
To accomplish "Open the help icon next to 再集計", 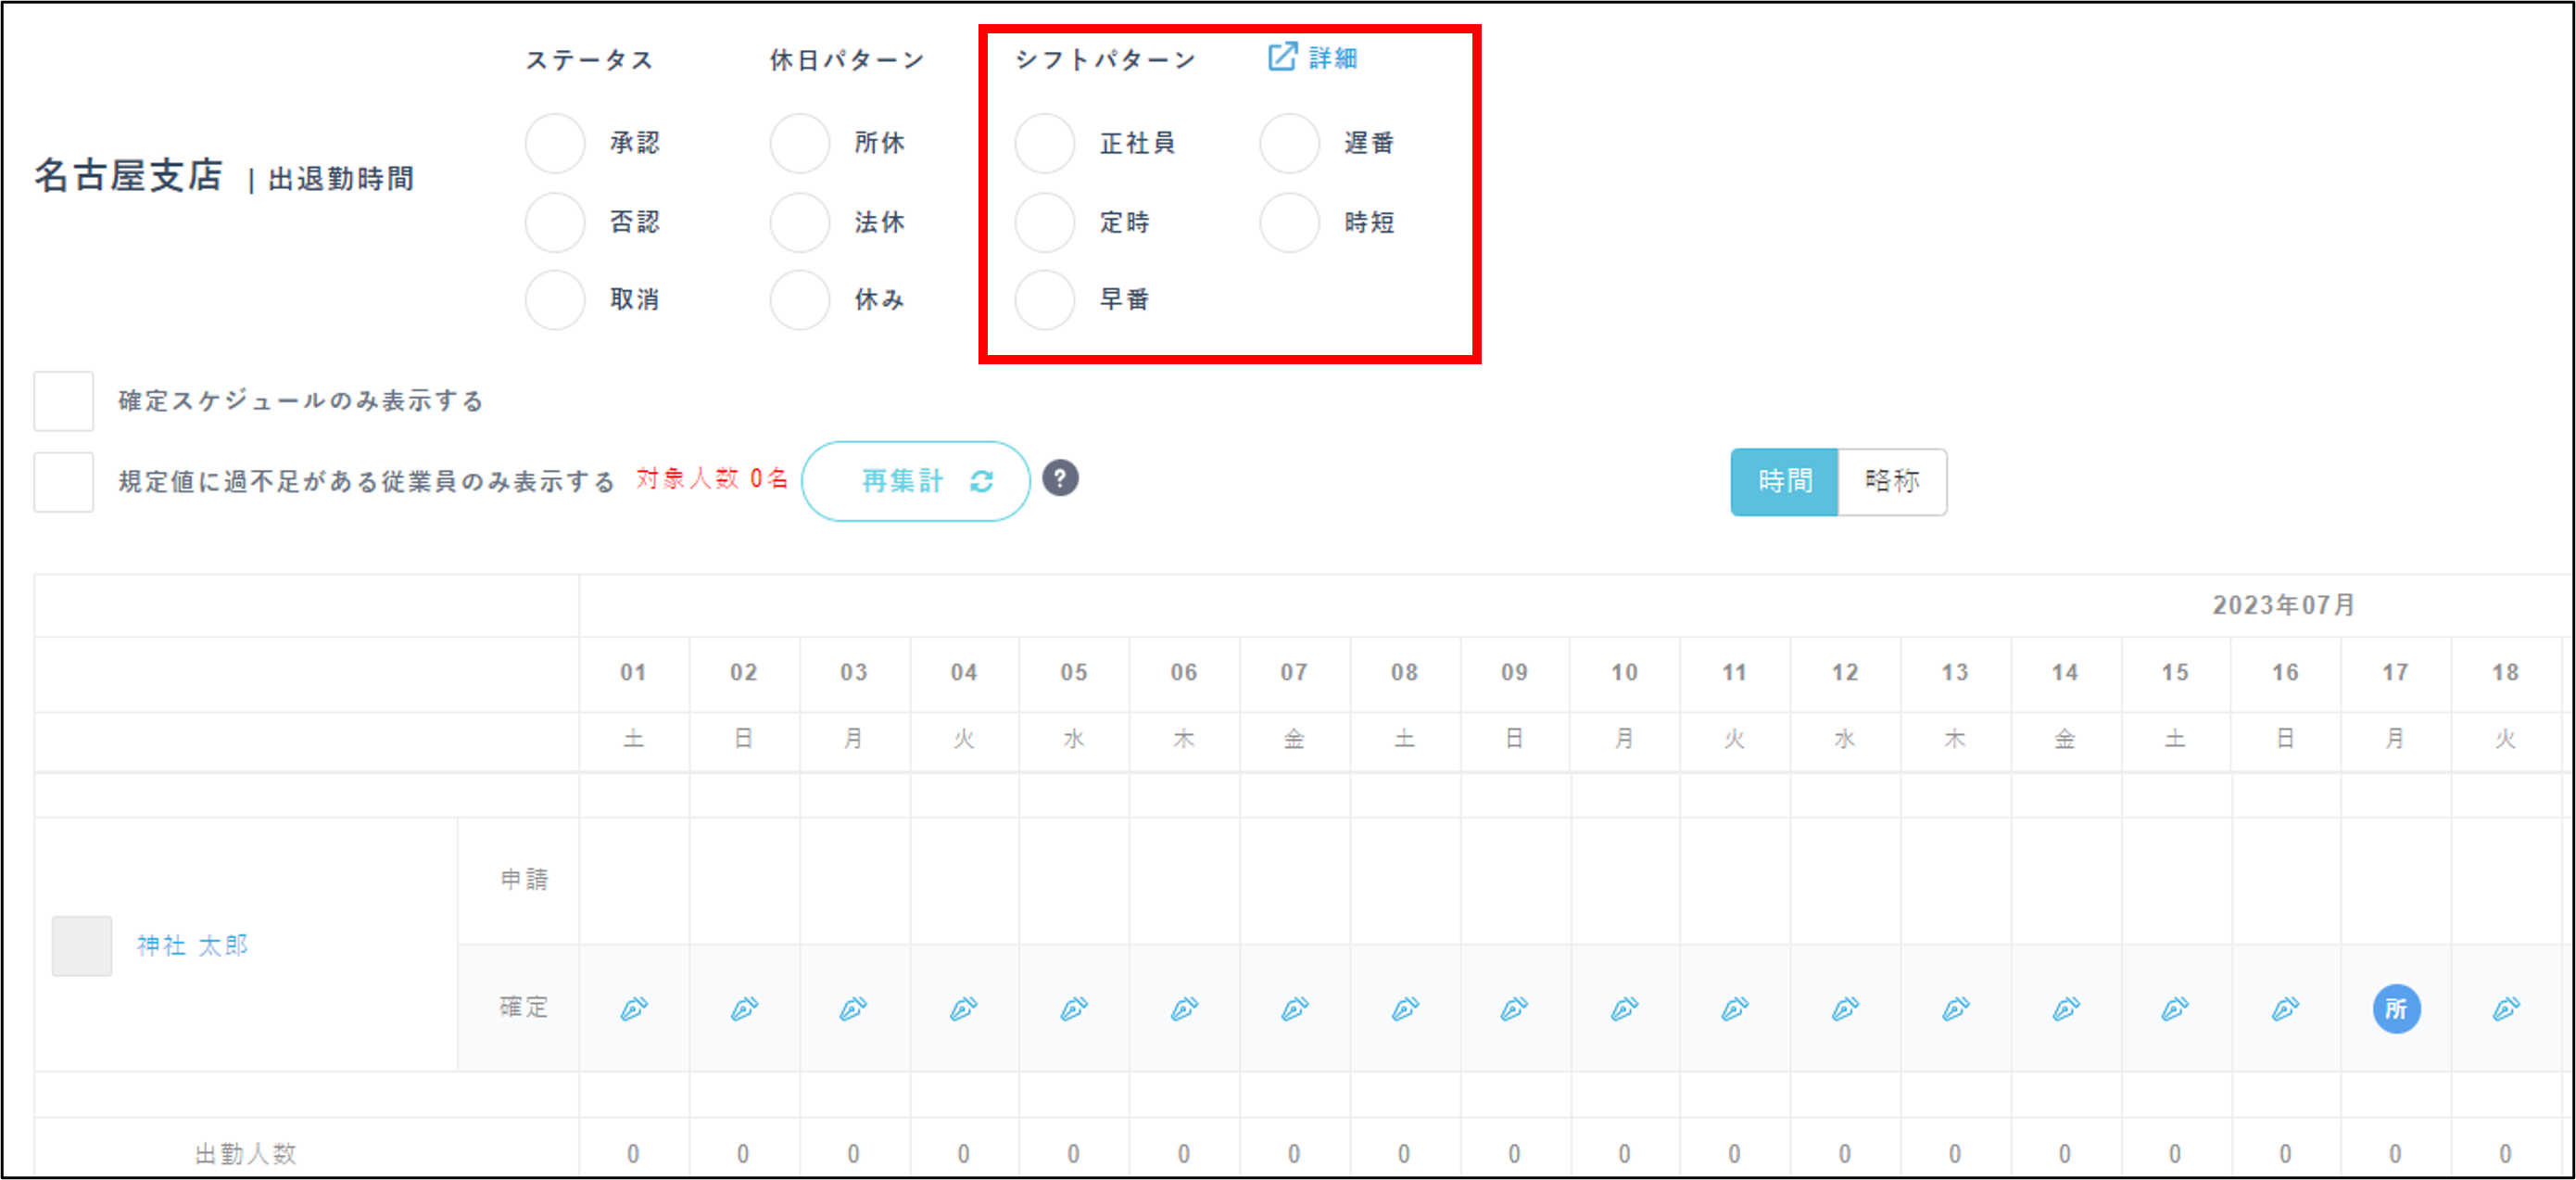I will tap(1061, 479).
